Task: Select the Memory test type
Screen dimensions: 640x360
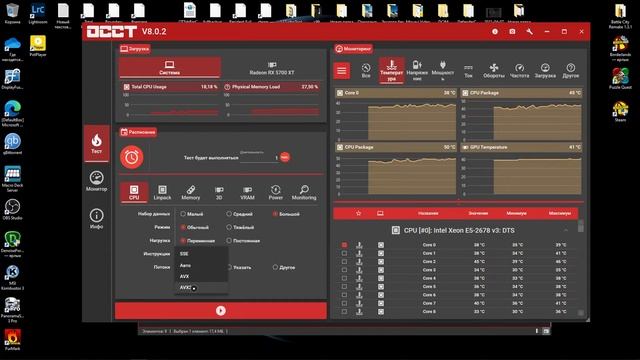Action: pos(191,192)
